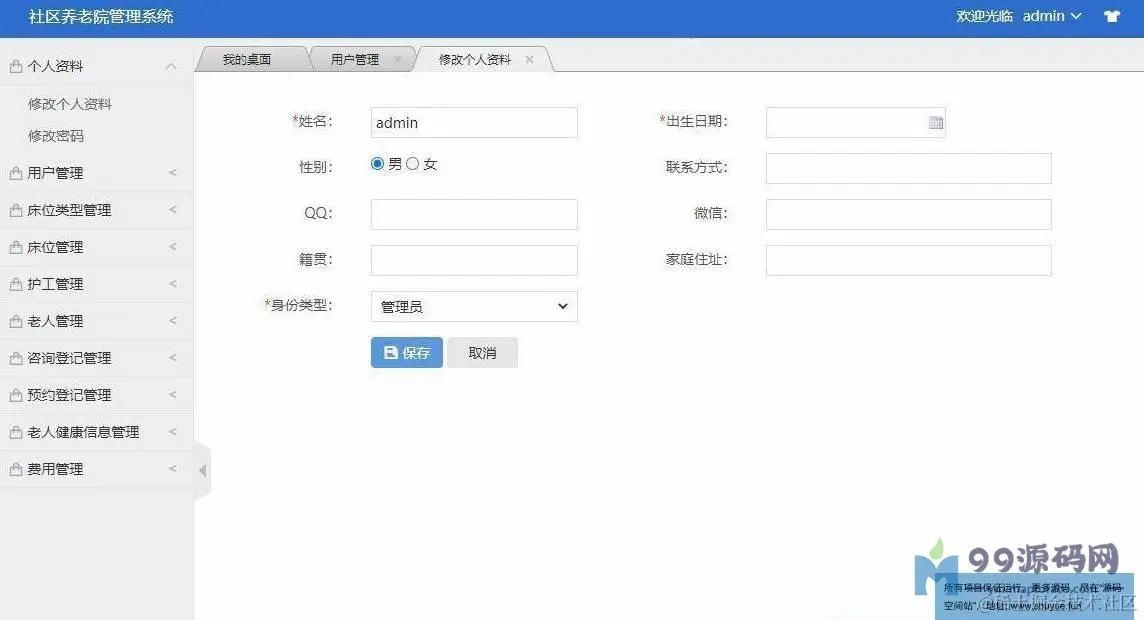Expand the 用户管理 menu section

173,173
